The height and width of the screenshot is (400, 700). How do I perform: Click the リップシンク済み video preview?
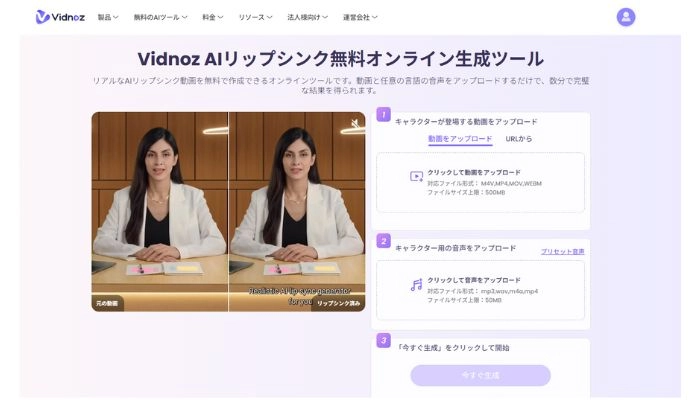click(x=297, y=212)
